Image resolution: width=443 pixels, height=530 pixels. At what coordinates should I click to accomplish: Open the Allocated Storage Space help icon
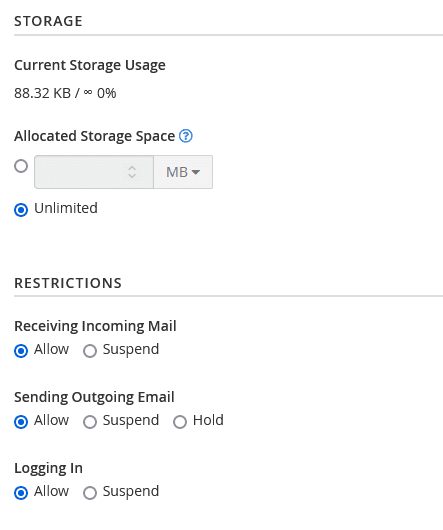click(186, 136)
